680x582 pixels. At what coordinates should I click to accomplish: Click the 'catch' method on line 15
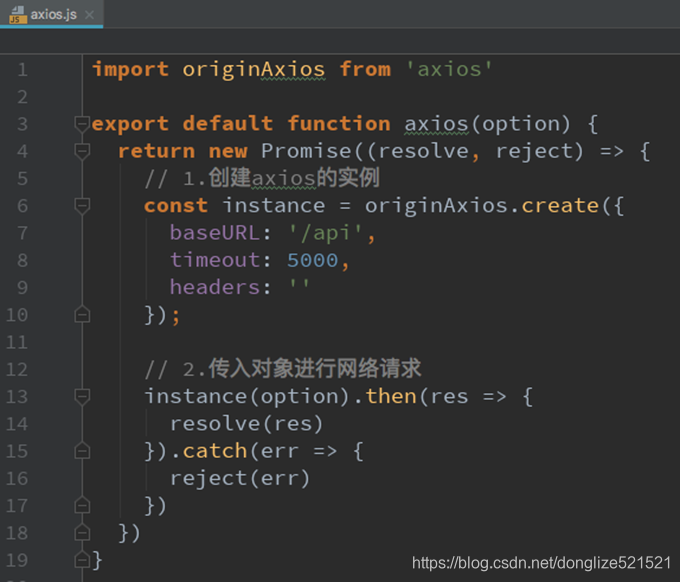(x=215, y=451)
